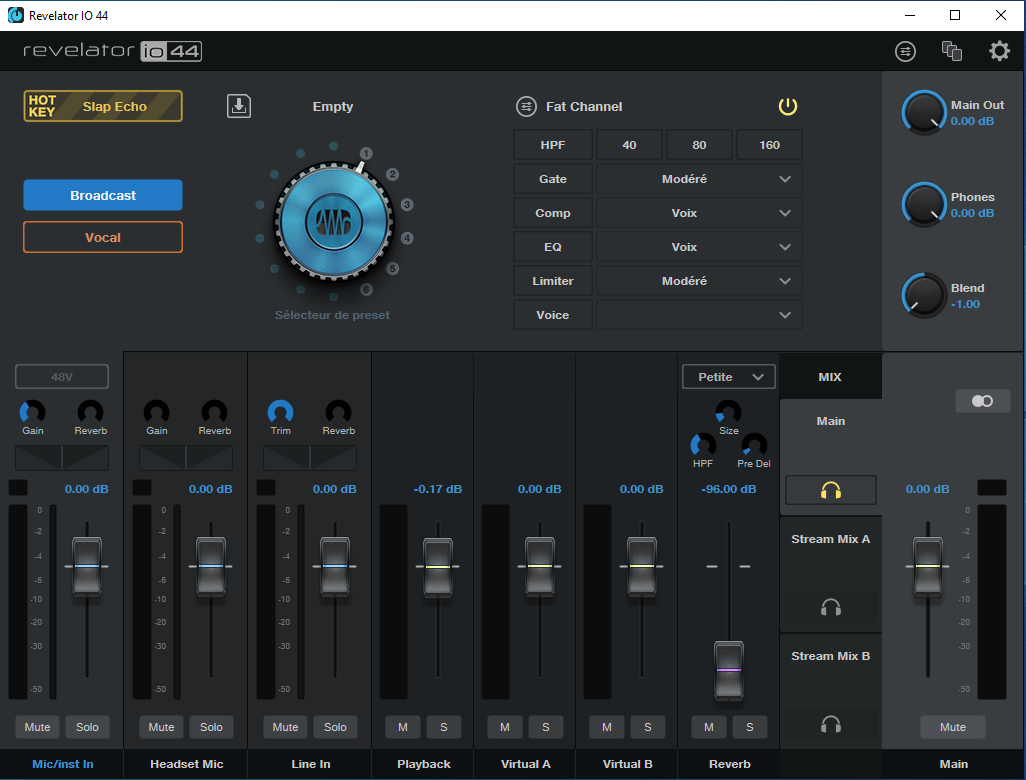Toggle the stereo link switch above Main
The width and height of the screenshot is (1026, 780).
pyautogui.click(x=982, y=401)
